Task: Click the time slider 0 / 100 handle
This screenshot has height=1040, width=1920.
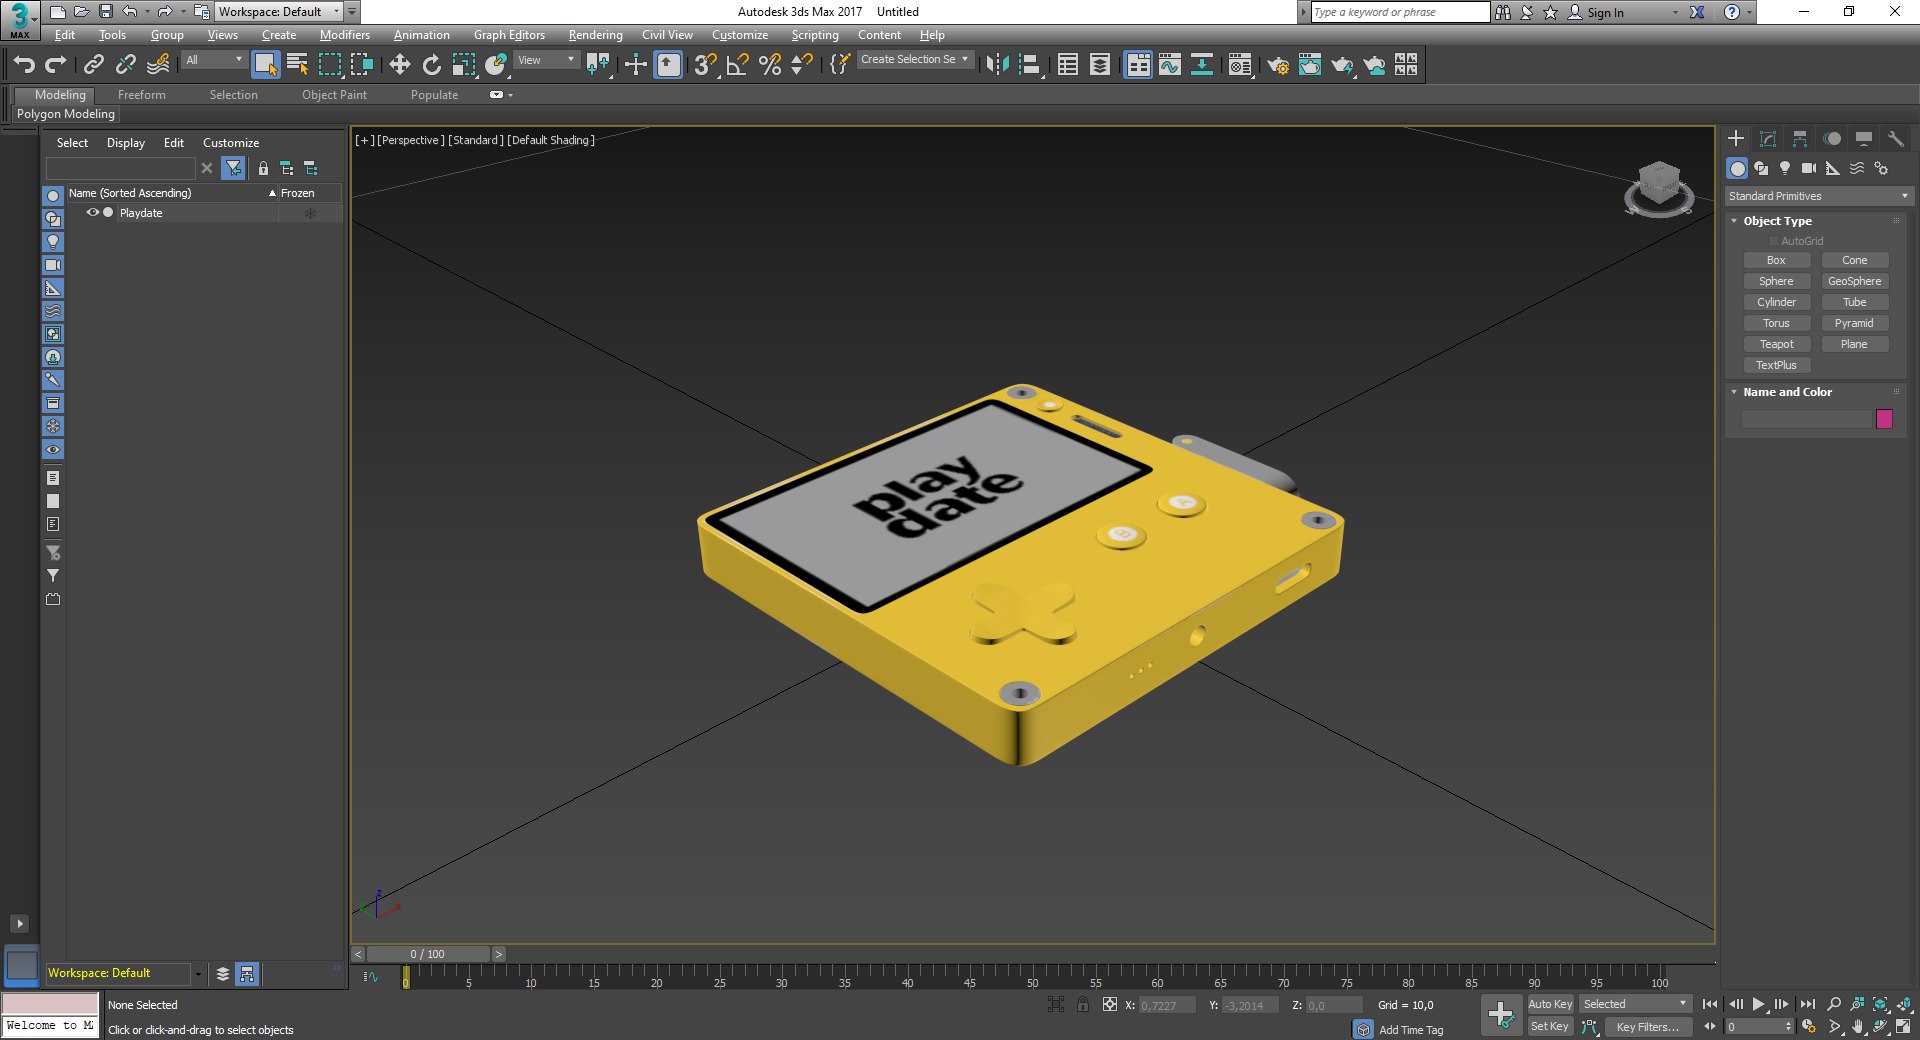Action: 429,954
